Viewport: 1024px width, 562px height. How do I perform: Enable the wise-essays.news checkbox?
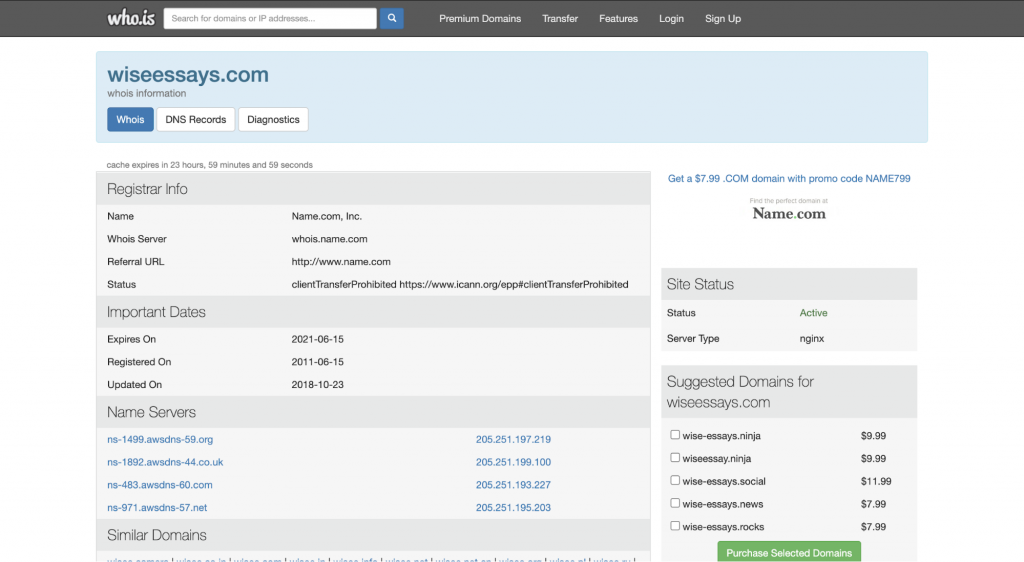[675, 503]
